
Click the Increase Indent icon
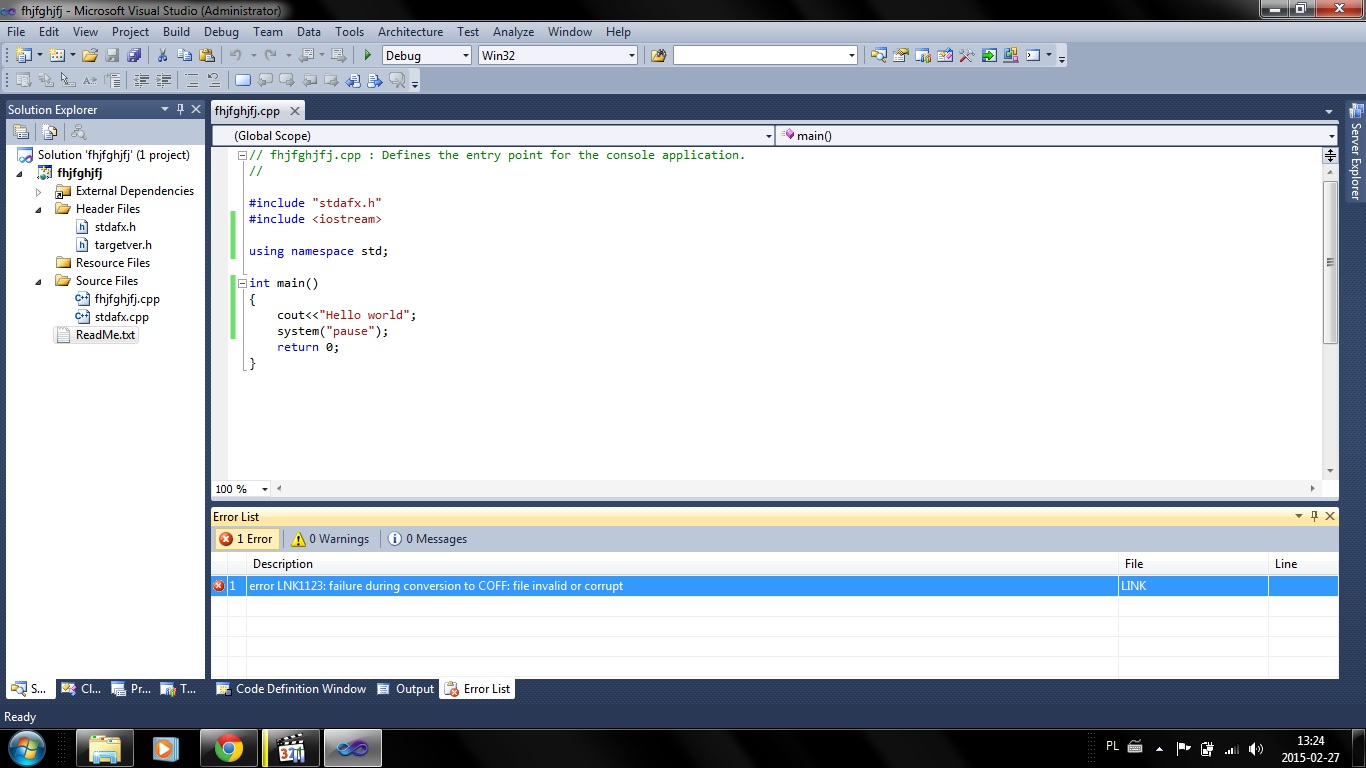[163, 80]
